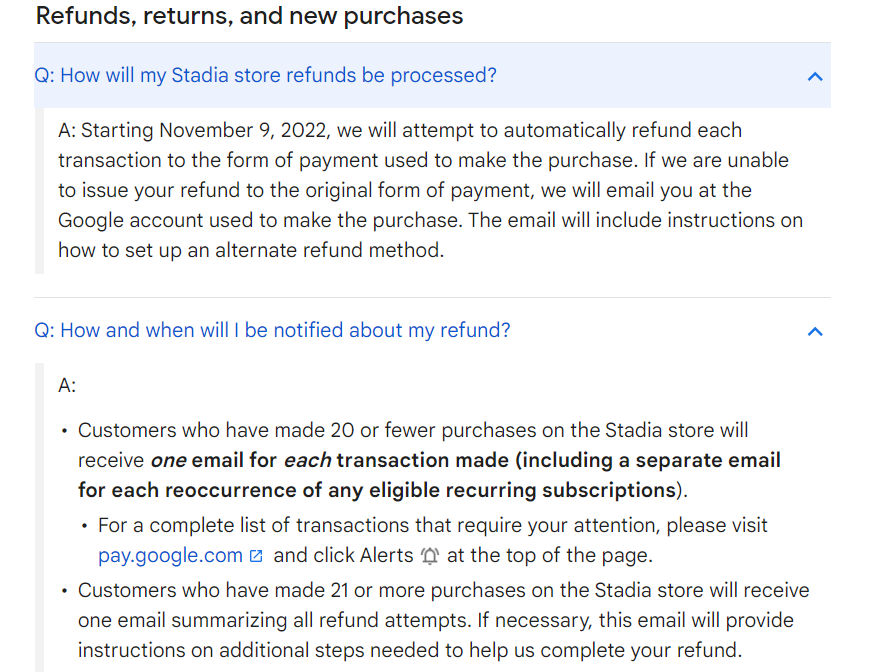895x672 pixels.
Task: Click the italic word 'each' before 'transaction made'
Action: [x=307, y=461]
